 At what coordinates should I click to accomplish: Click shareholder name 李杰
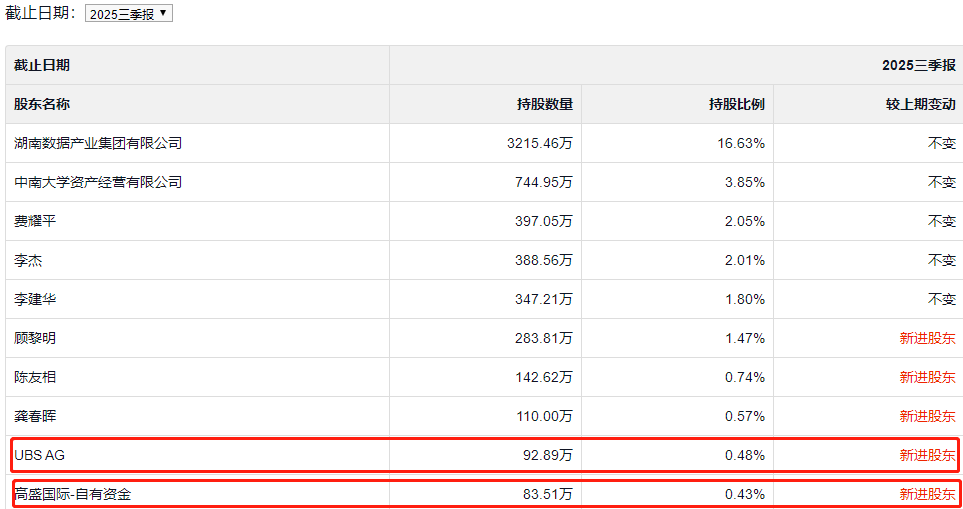(28, 260)
